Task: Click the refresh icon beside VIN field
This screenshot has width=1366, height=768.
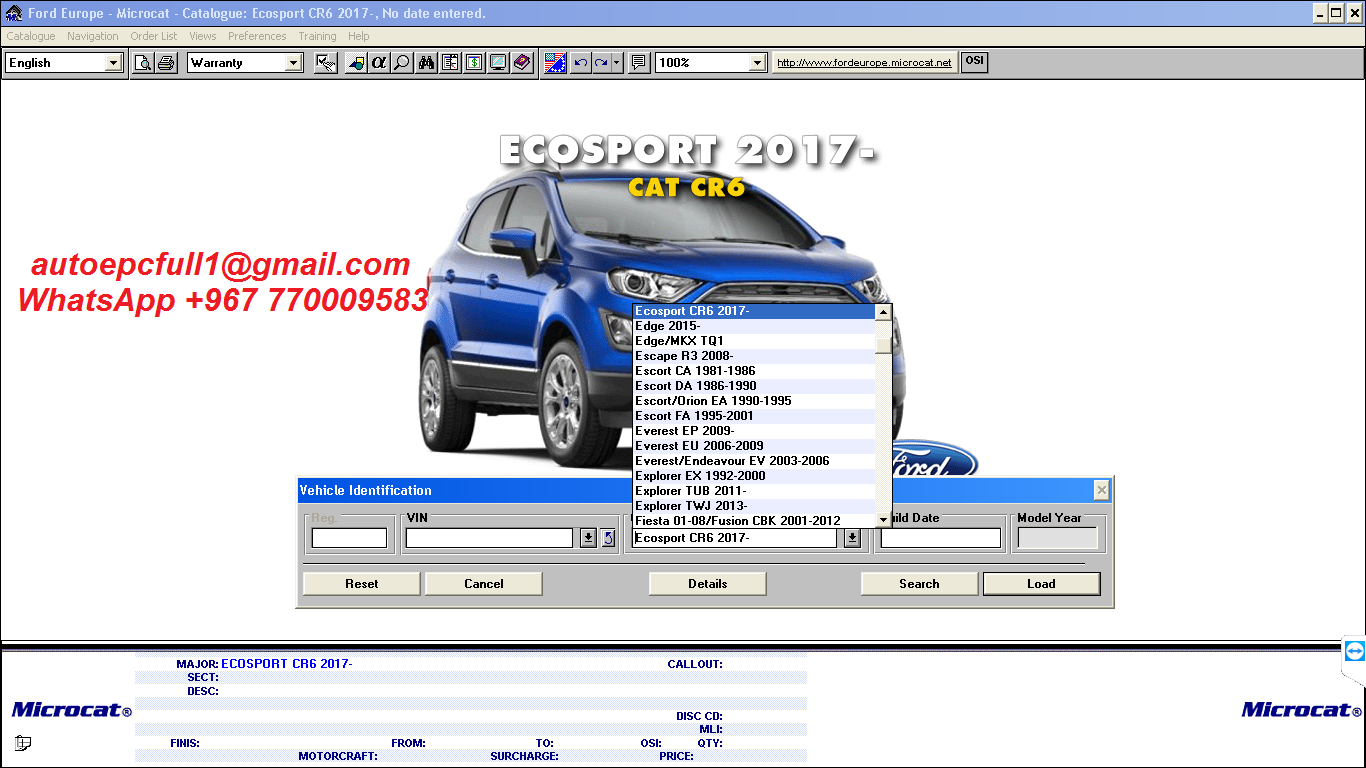Action: 608,538
